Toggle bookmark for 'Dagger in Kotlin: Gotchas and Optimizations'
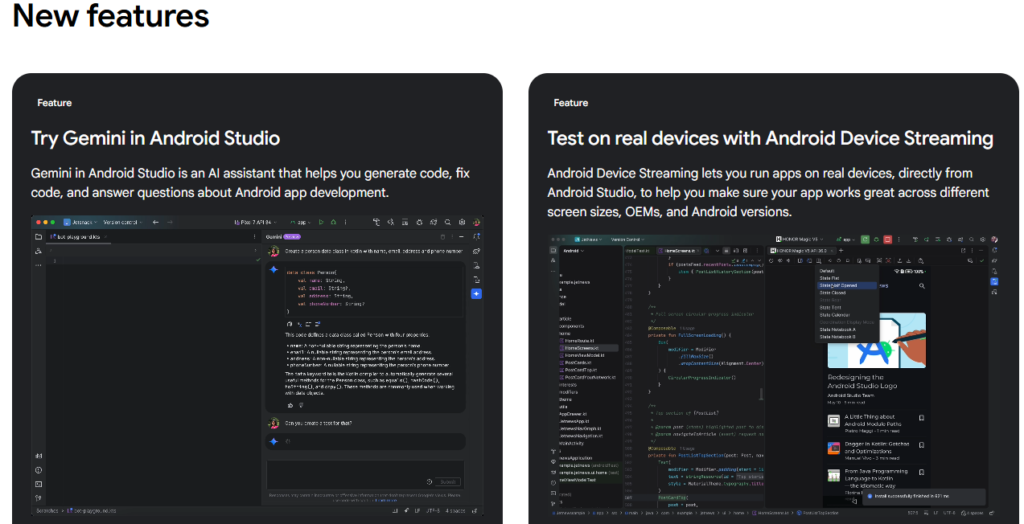Screen dimensions: 1024x524 coord(921,446)
